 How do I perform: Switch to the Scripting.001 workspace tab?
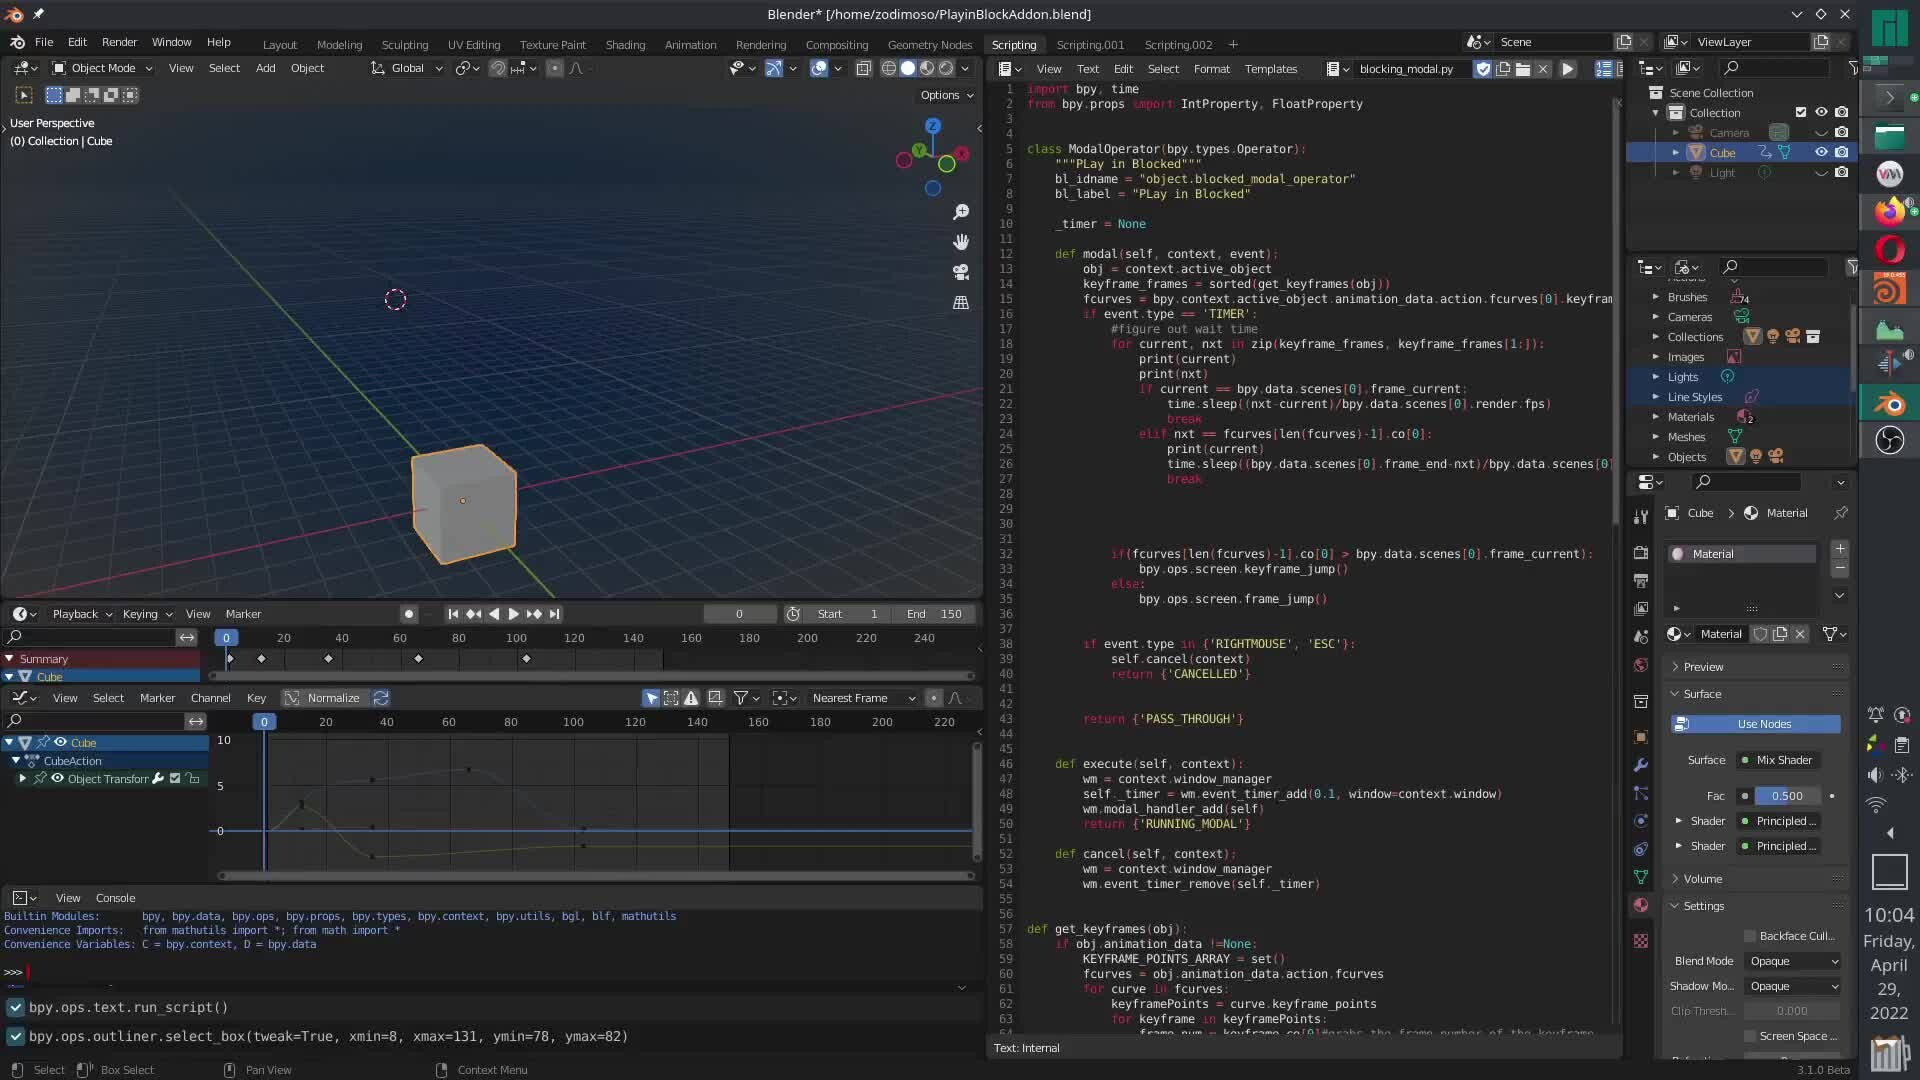(1091, 44)
